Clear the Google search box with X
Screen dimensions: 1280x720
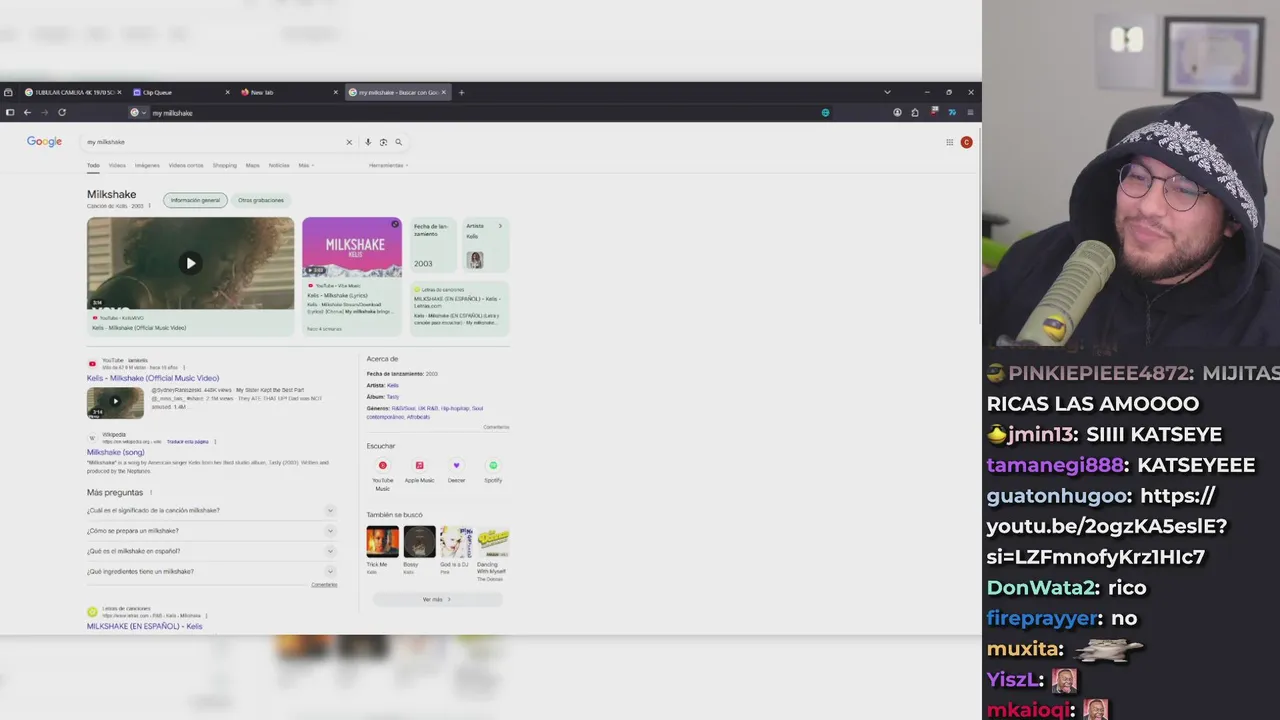coord(349,142)
